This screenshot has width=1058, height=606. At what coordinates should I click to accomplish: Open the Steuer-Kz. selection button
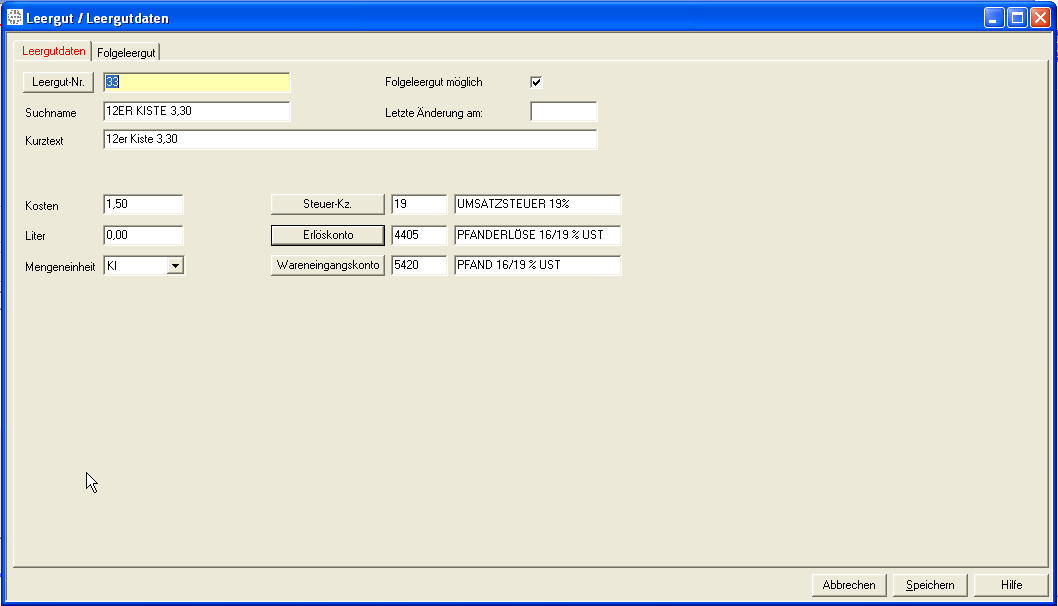tap(328, 204)
